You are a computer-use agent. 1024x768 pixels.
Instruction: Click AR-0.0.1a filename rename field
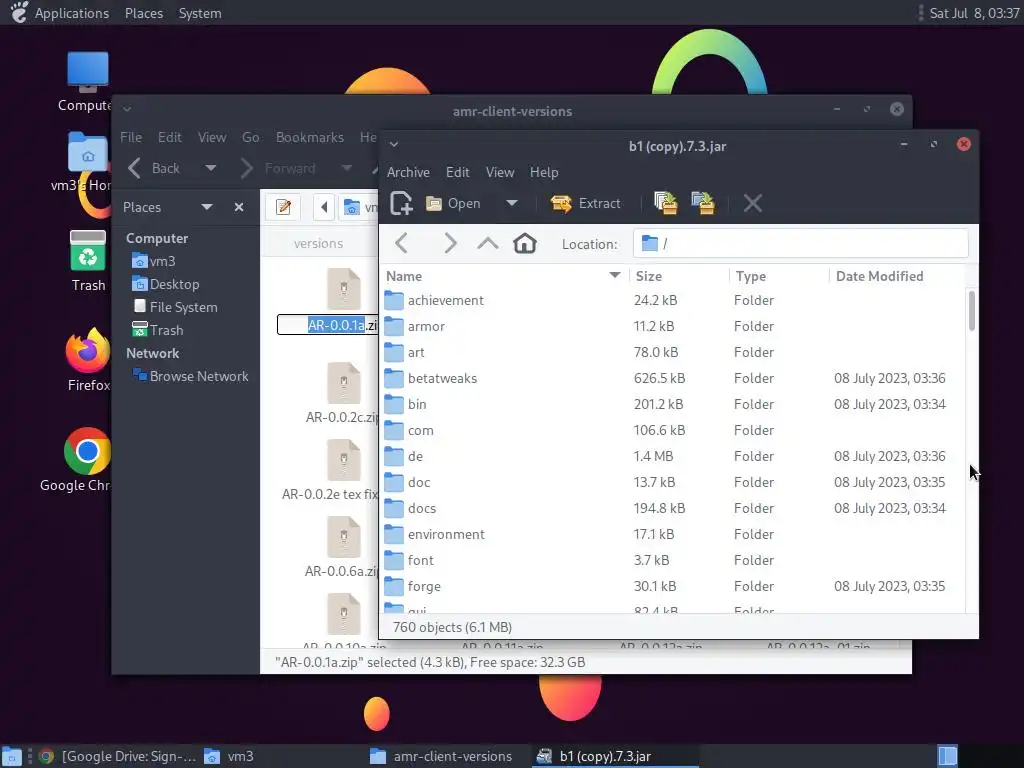coord(327,325)
